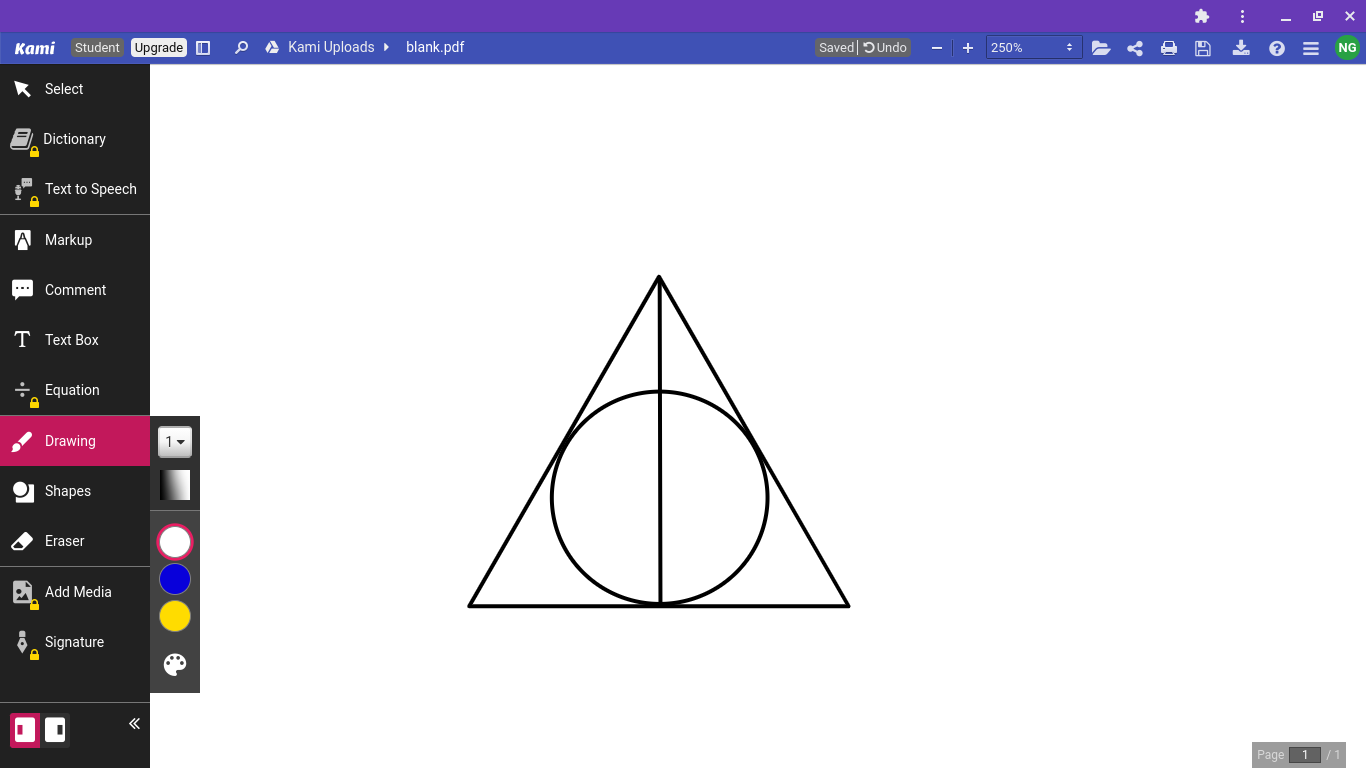Open the hamburger menu
The height and width of the screenshot is (768, 1366).
[1311, 48]
